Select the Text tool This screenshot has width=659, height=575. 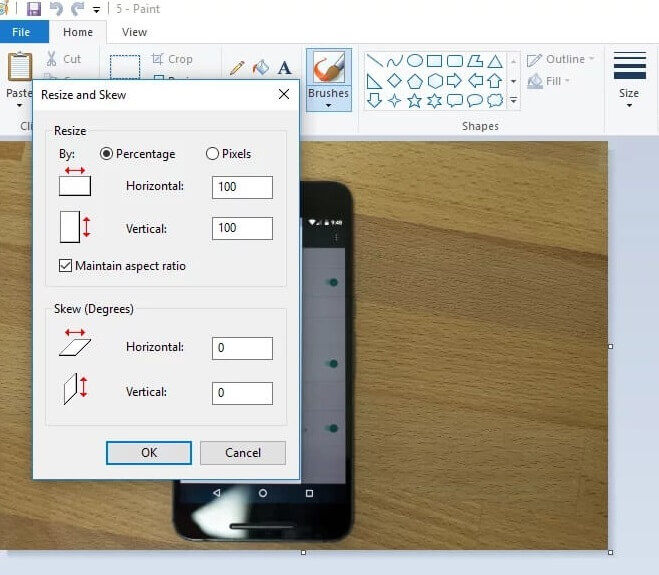tap(285, 68)
